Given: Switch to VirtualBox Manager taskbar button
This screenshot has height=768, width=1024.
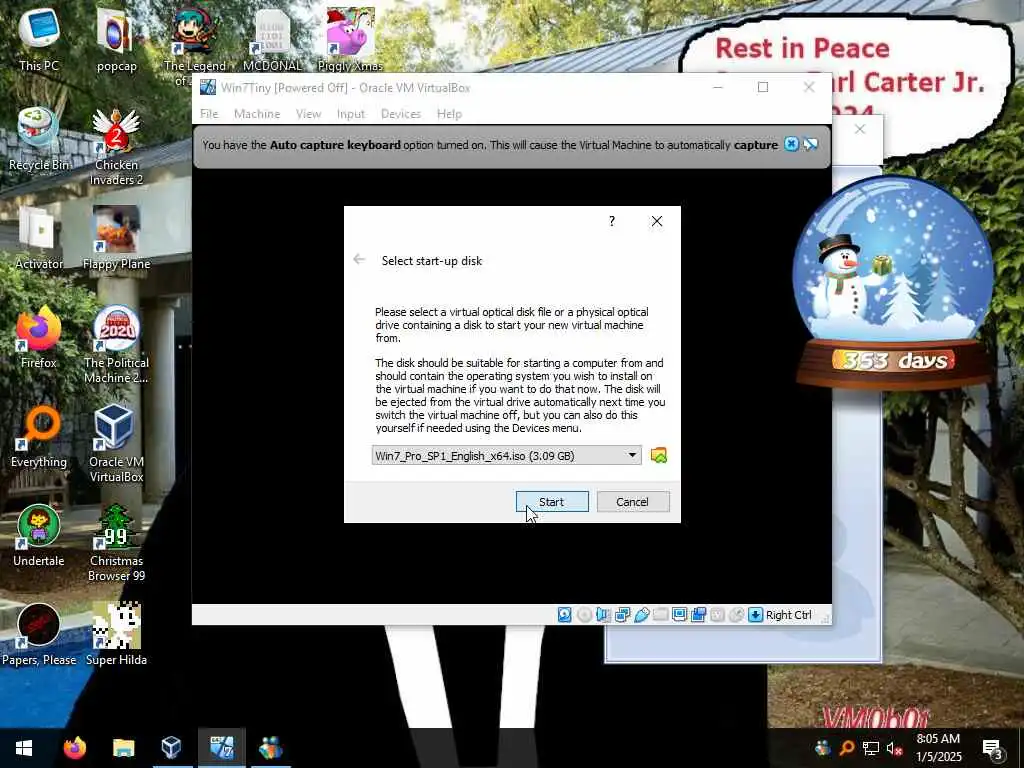Looking at the screenshot, I should (x=171, y=748).
